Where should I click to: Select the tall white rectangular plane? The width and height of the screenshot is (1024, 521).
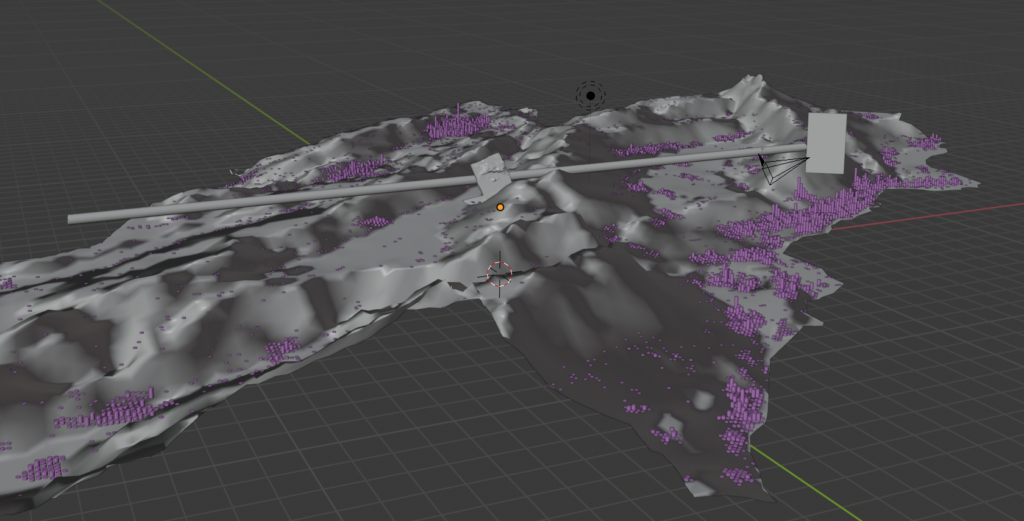pyautogui.click(x=827, y=144)
